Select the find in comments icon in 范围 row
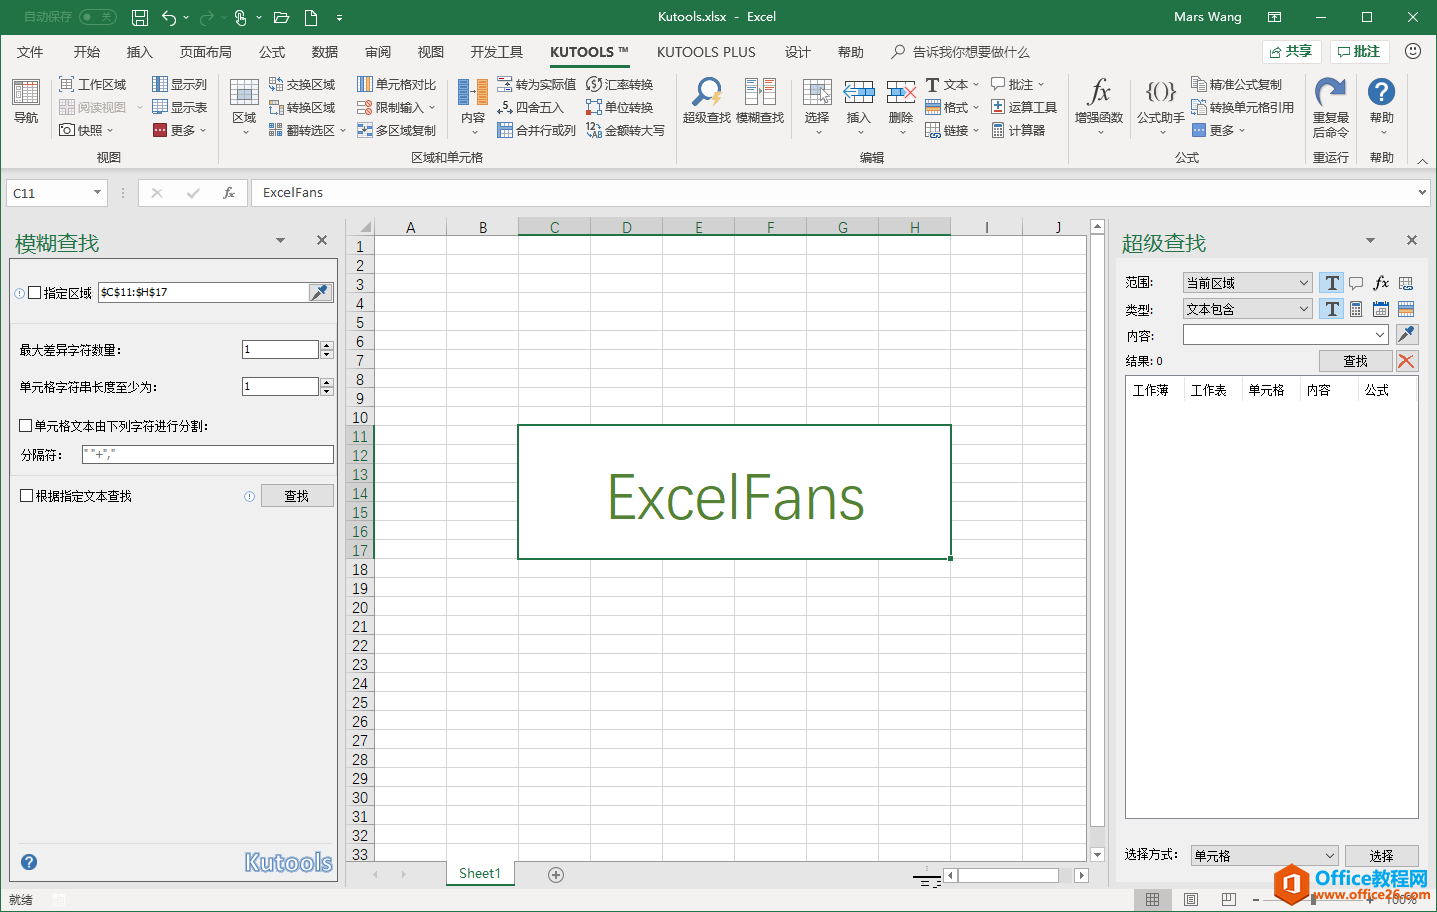This screenshot has height=912, width=1437. 1356,283
